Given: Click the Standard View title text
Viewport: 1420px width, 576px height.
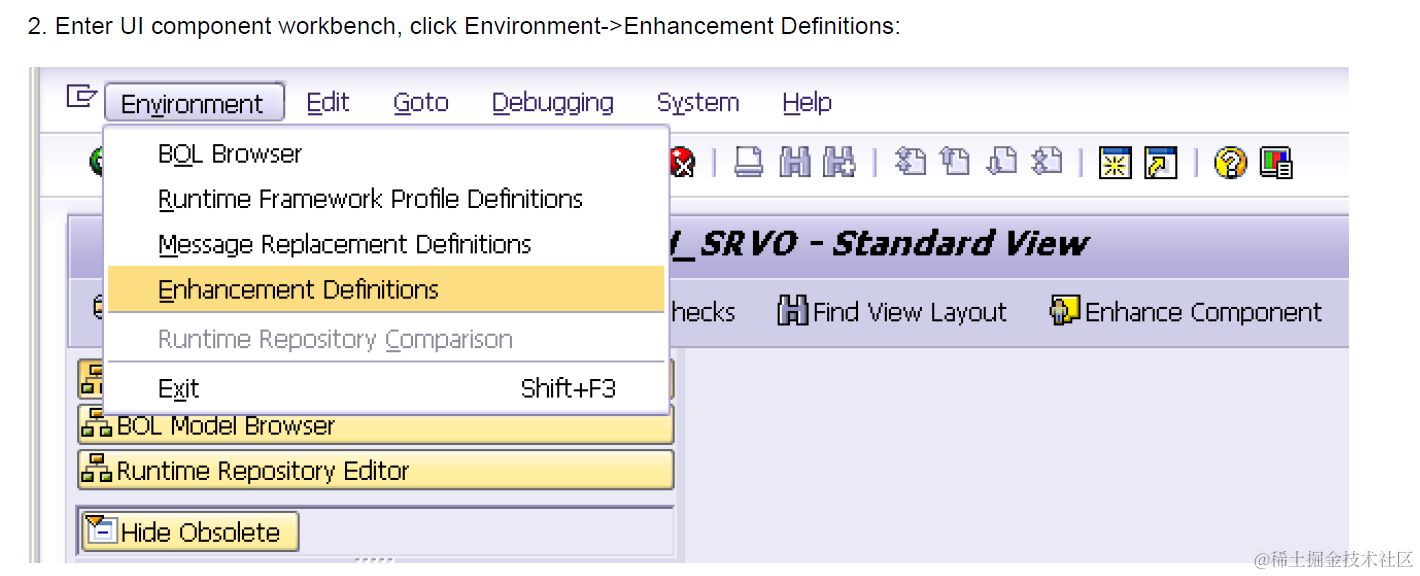Looking at the screenshot, I should pos(960,243).
